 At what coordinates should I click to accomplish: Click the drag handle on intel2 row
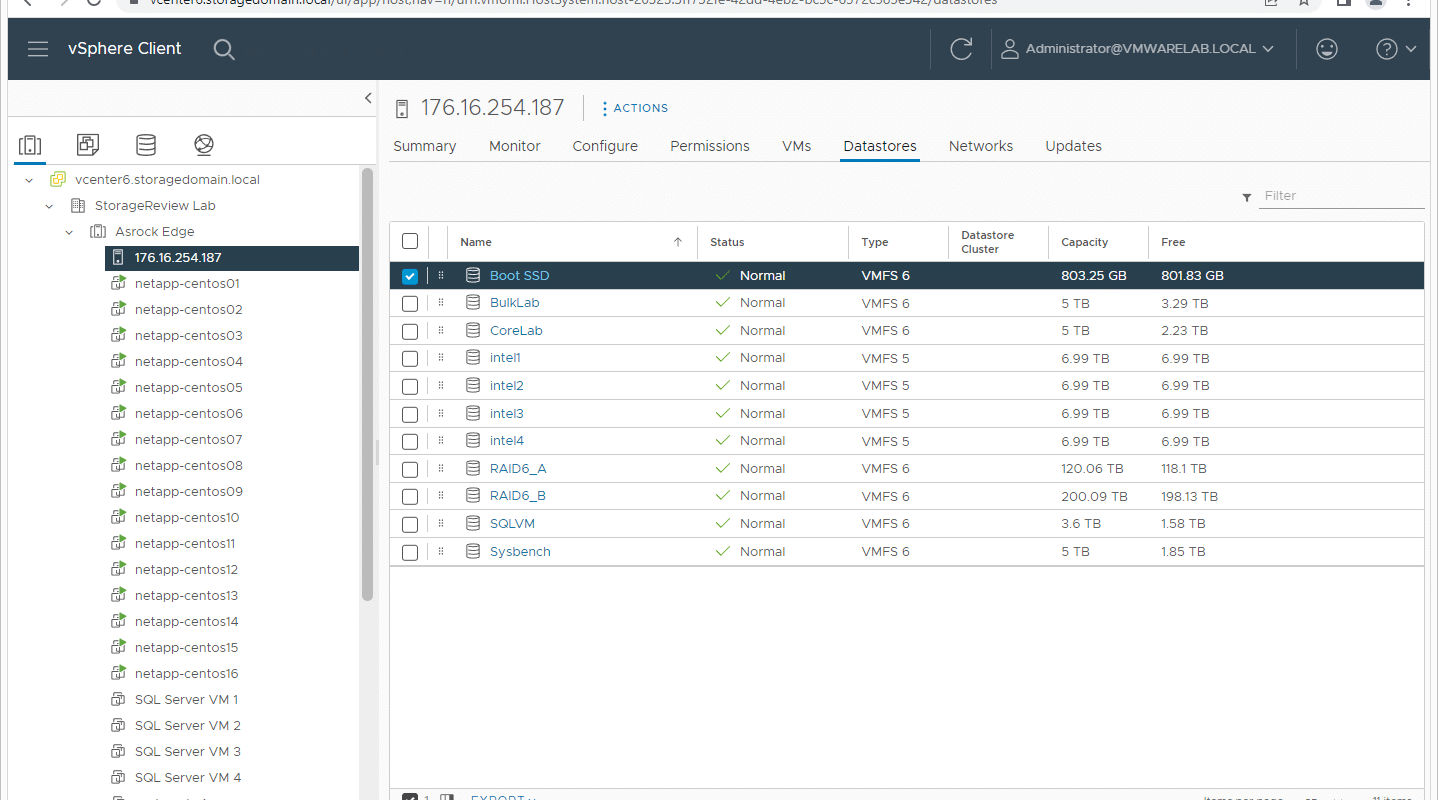[440, 386]
